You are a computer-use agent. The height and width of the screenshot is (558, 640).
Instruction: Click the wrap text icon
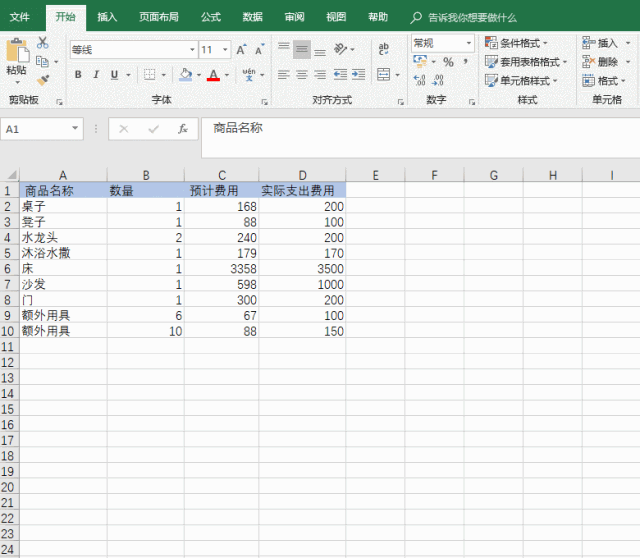384,49
